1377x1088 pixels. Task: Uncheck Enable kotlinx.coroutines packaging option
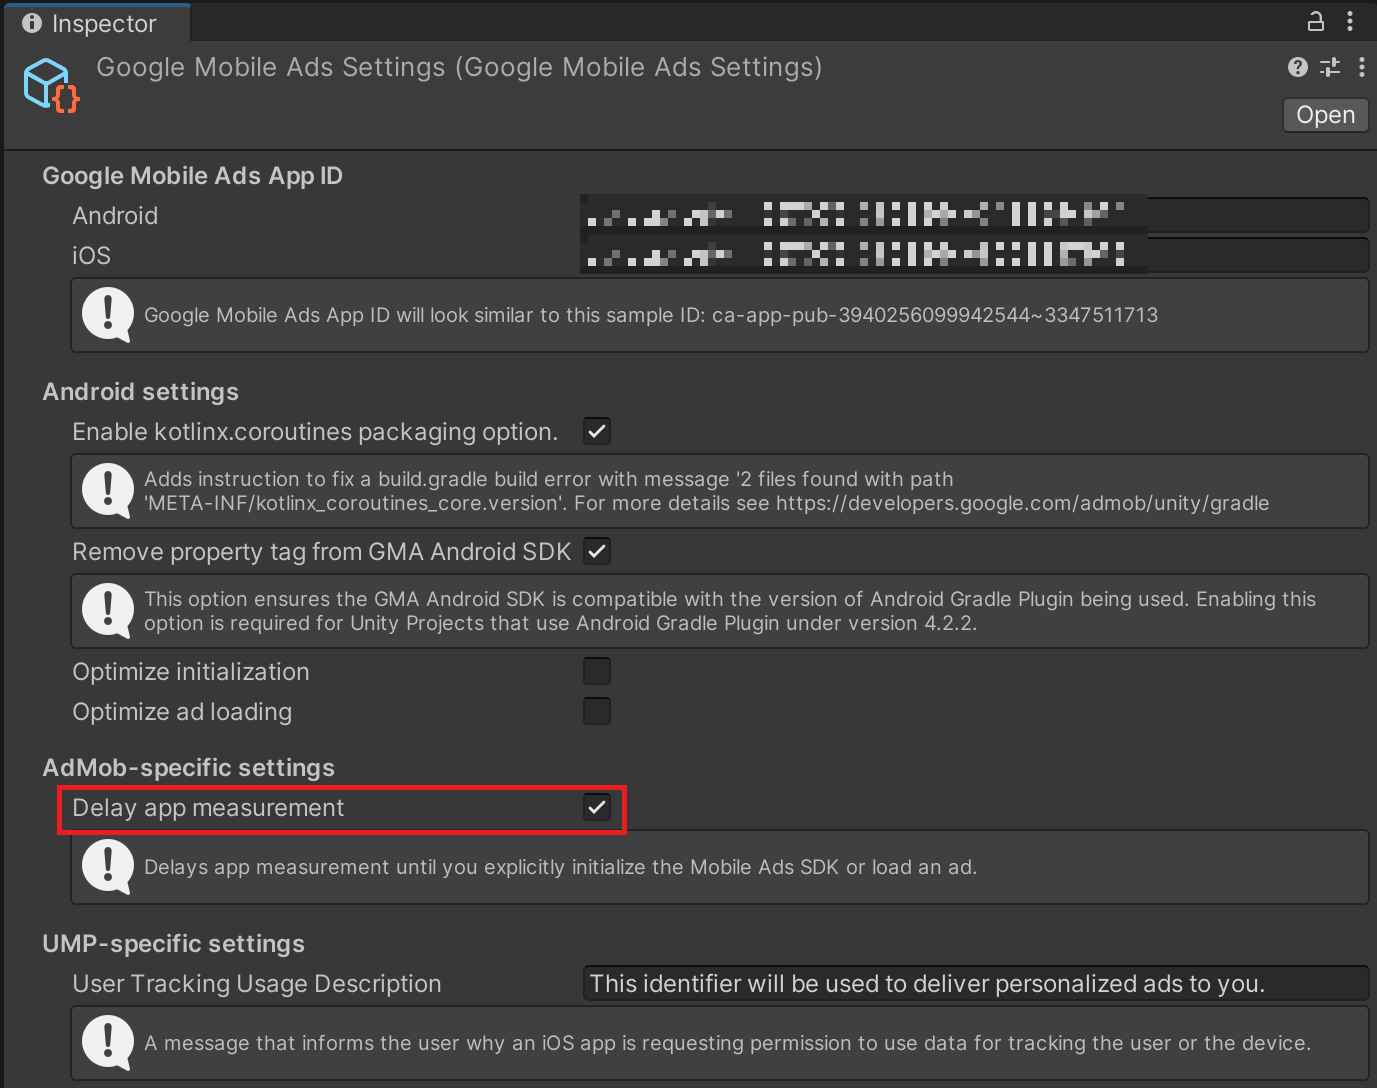[597, 431]
